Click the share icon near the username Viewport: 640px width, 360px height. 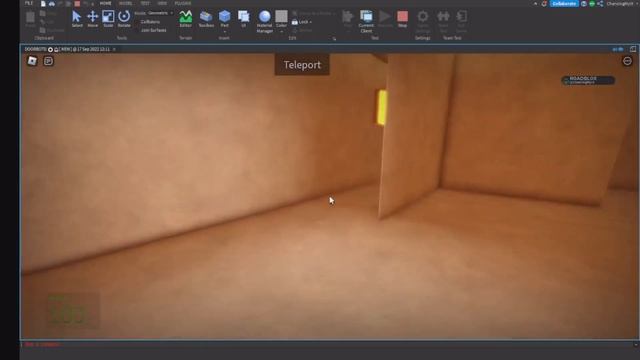tap(600, 4)
